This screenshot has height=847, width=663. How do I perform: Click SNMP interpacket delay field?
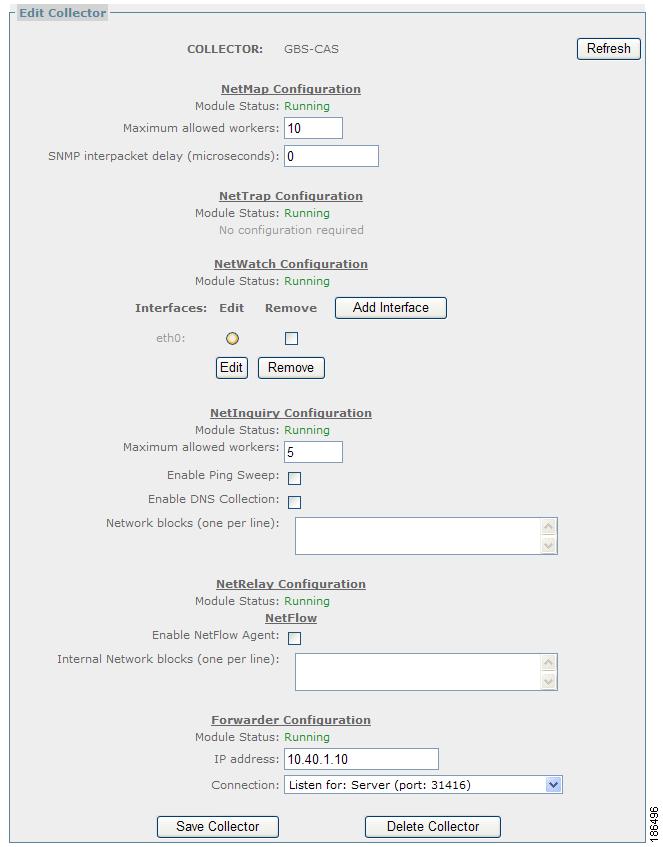coord(331,156)
